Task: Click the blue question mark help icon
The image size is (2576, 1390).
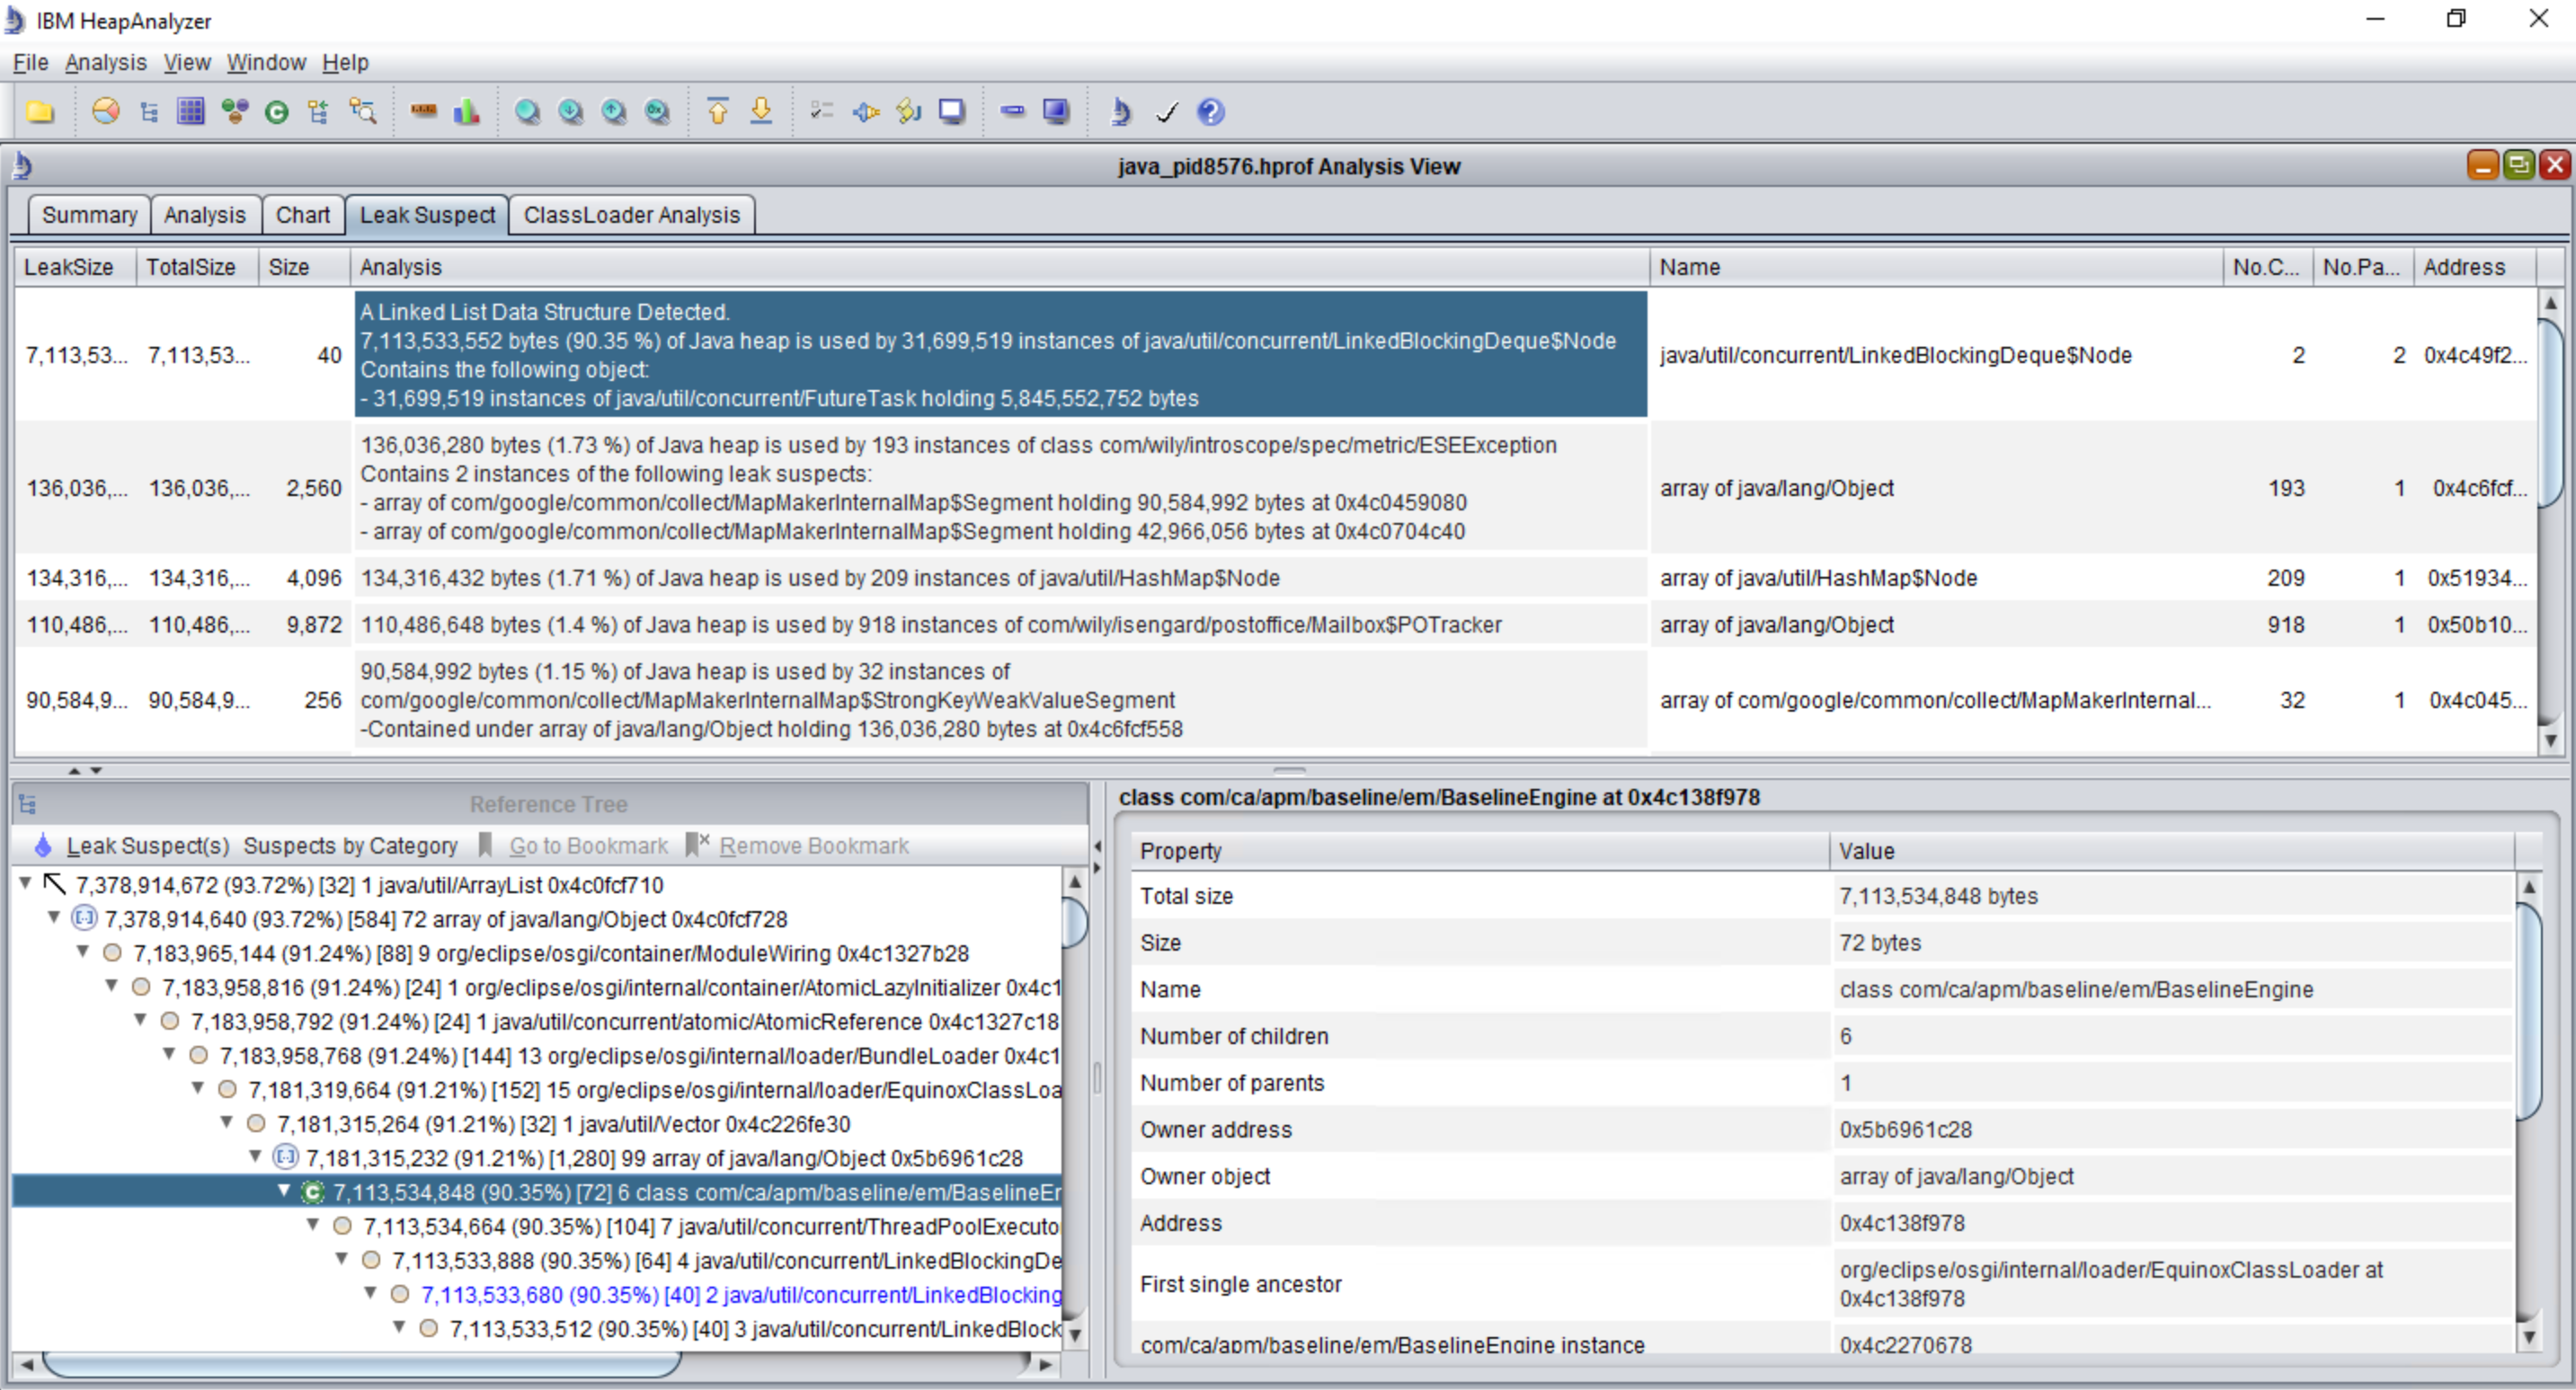Action: click(x=1210, y=112)
